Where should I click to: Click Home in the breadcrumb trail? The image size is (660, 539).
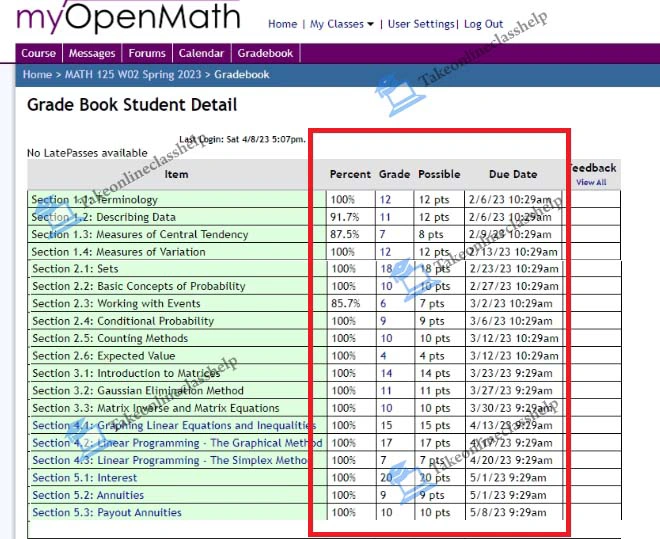pos(37,74)
